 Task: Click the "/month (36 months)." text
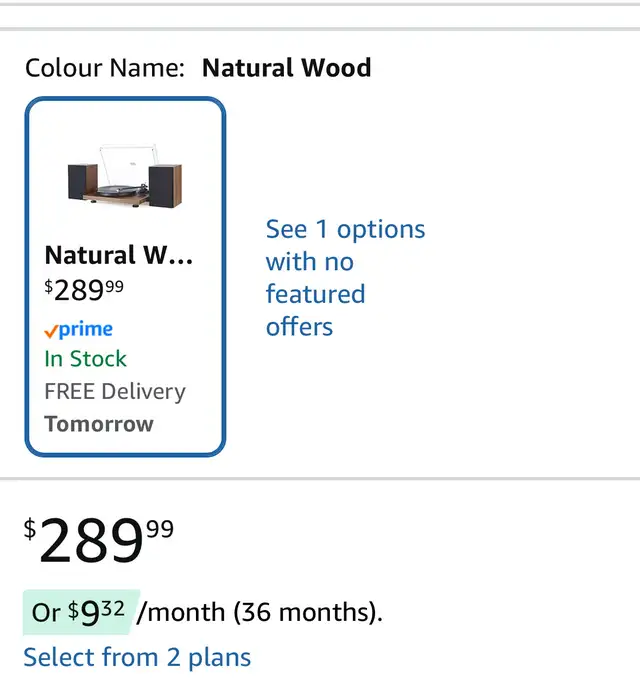pyautogui.click(x=259, y=612)
